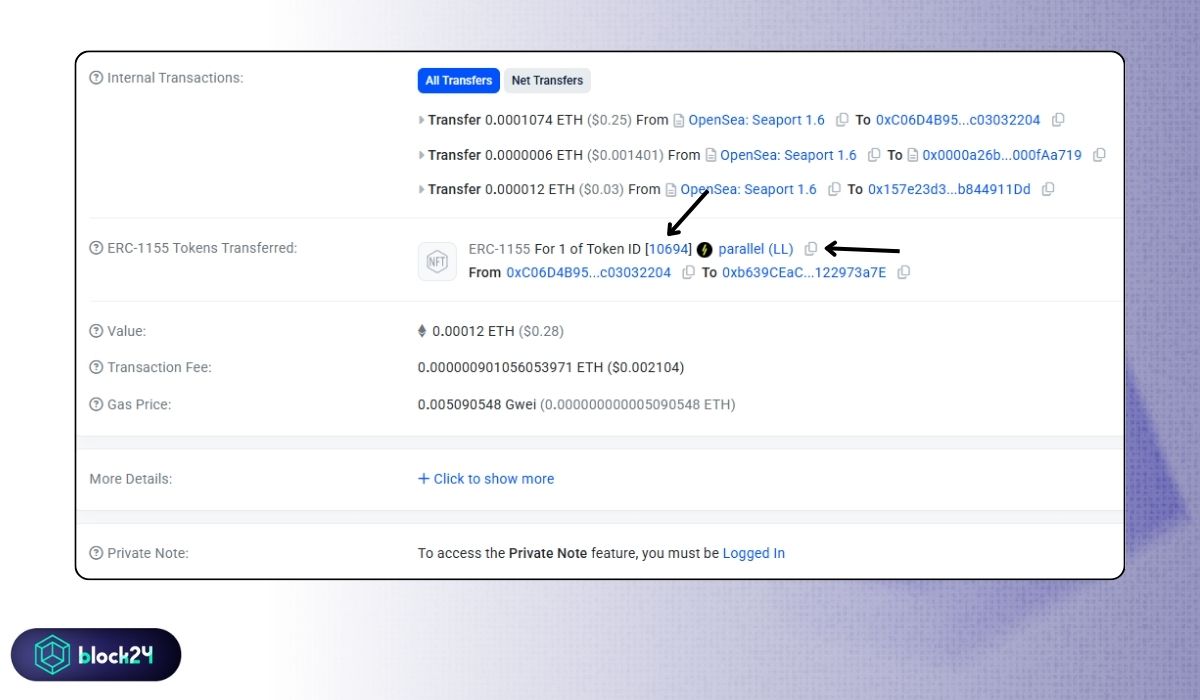Copy address 0x157e23d3...b844911Dd
Image resolution: width=1200 pixels, height=700 pixels.
pyautogui.click(x=1048, y=189)
